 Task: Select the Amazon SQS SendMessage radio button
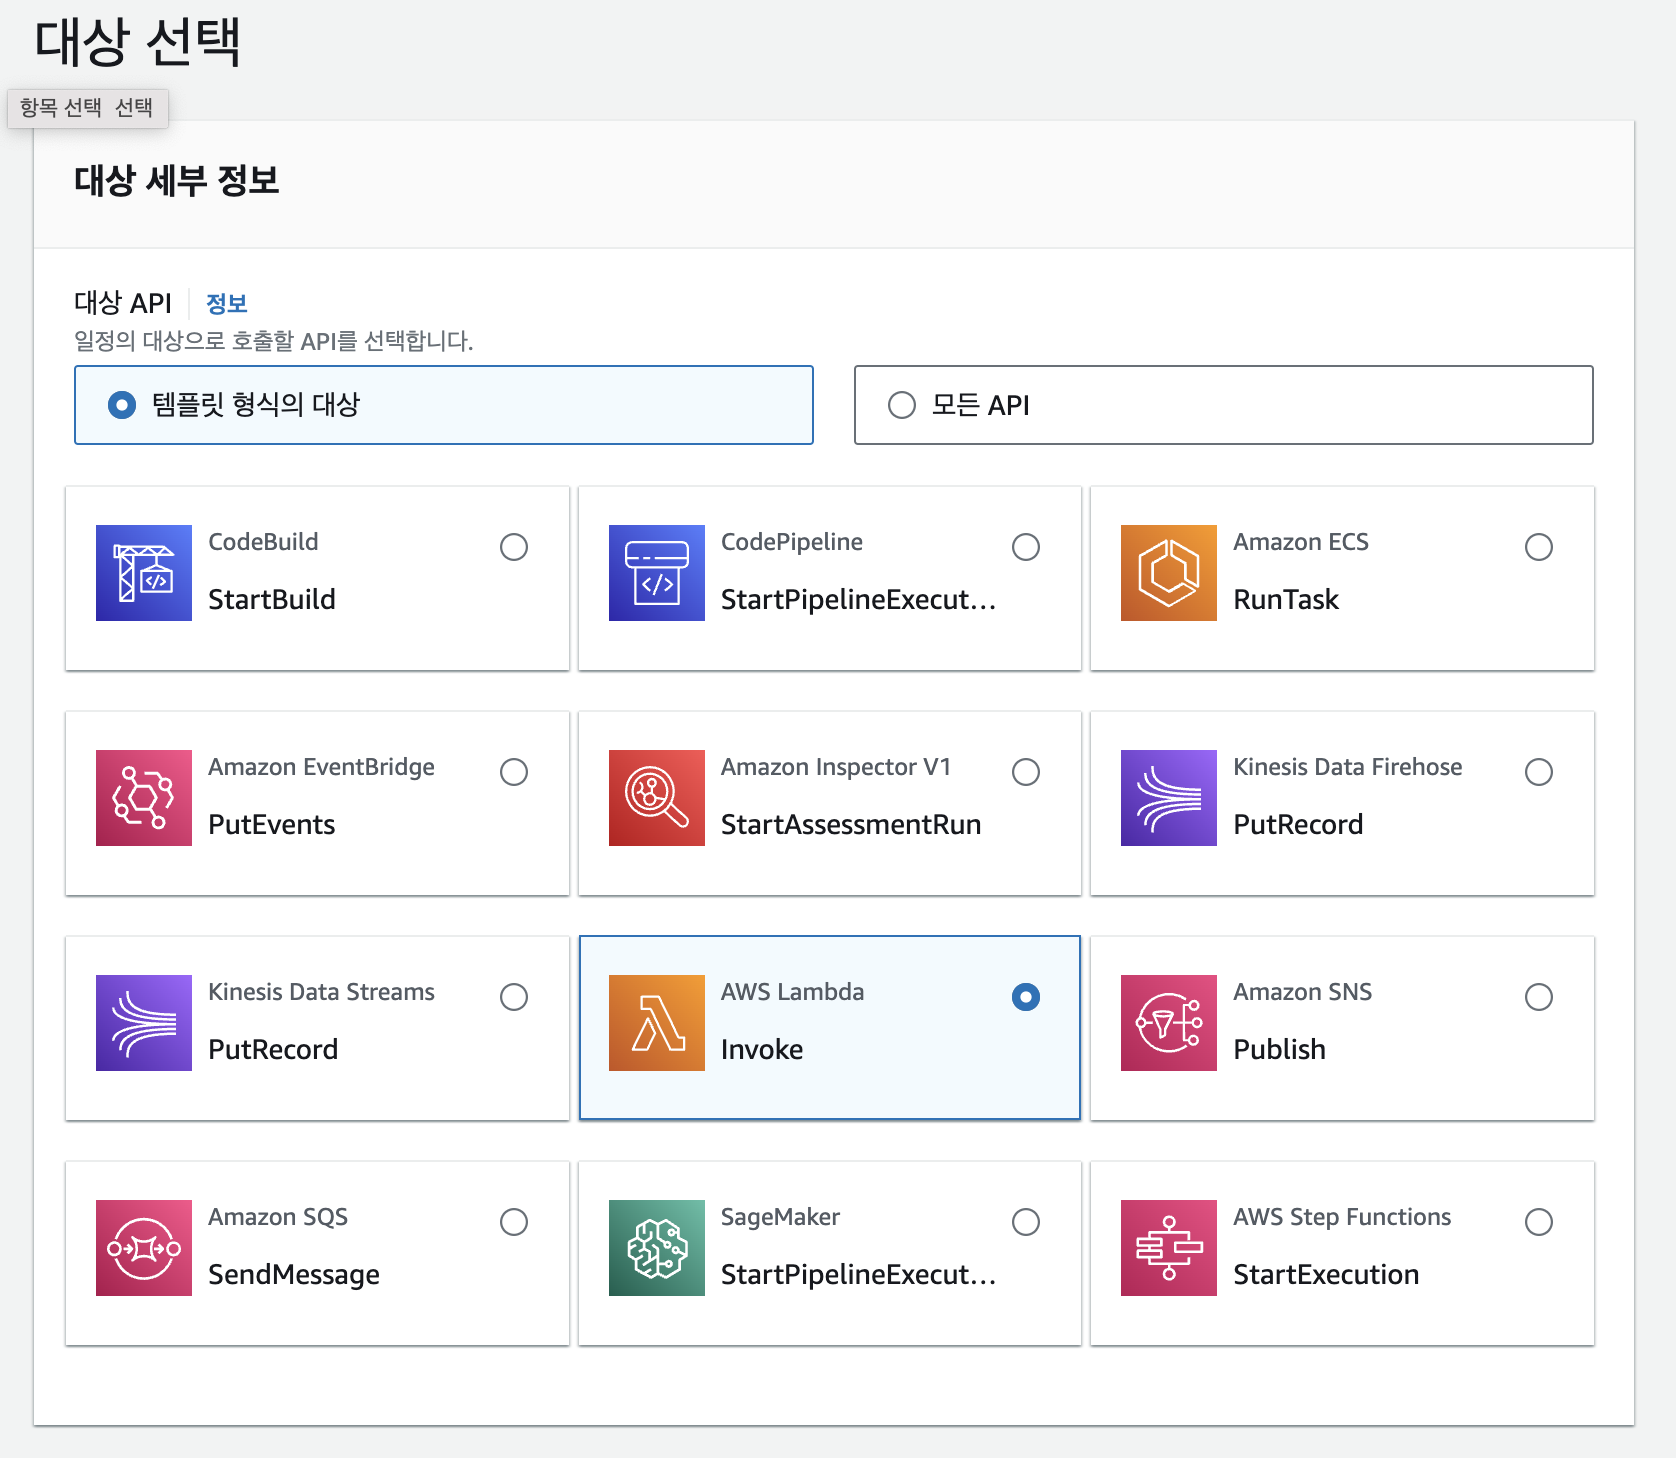514,1222
